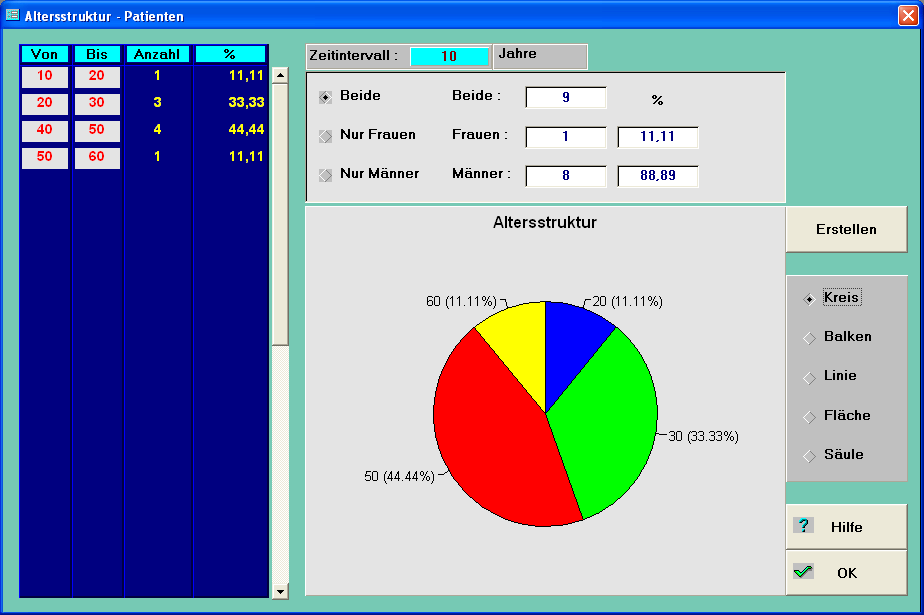Click the Zeitintervall value field
924x615 pixels.
(x=449, y=57)
